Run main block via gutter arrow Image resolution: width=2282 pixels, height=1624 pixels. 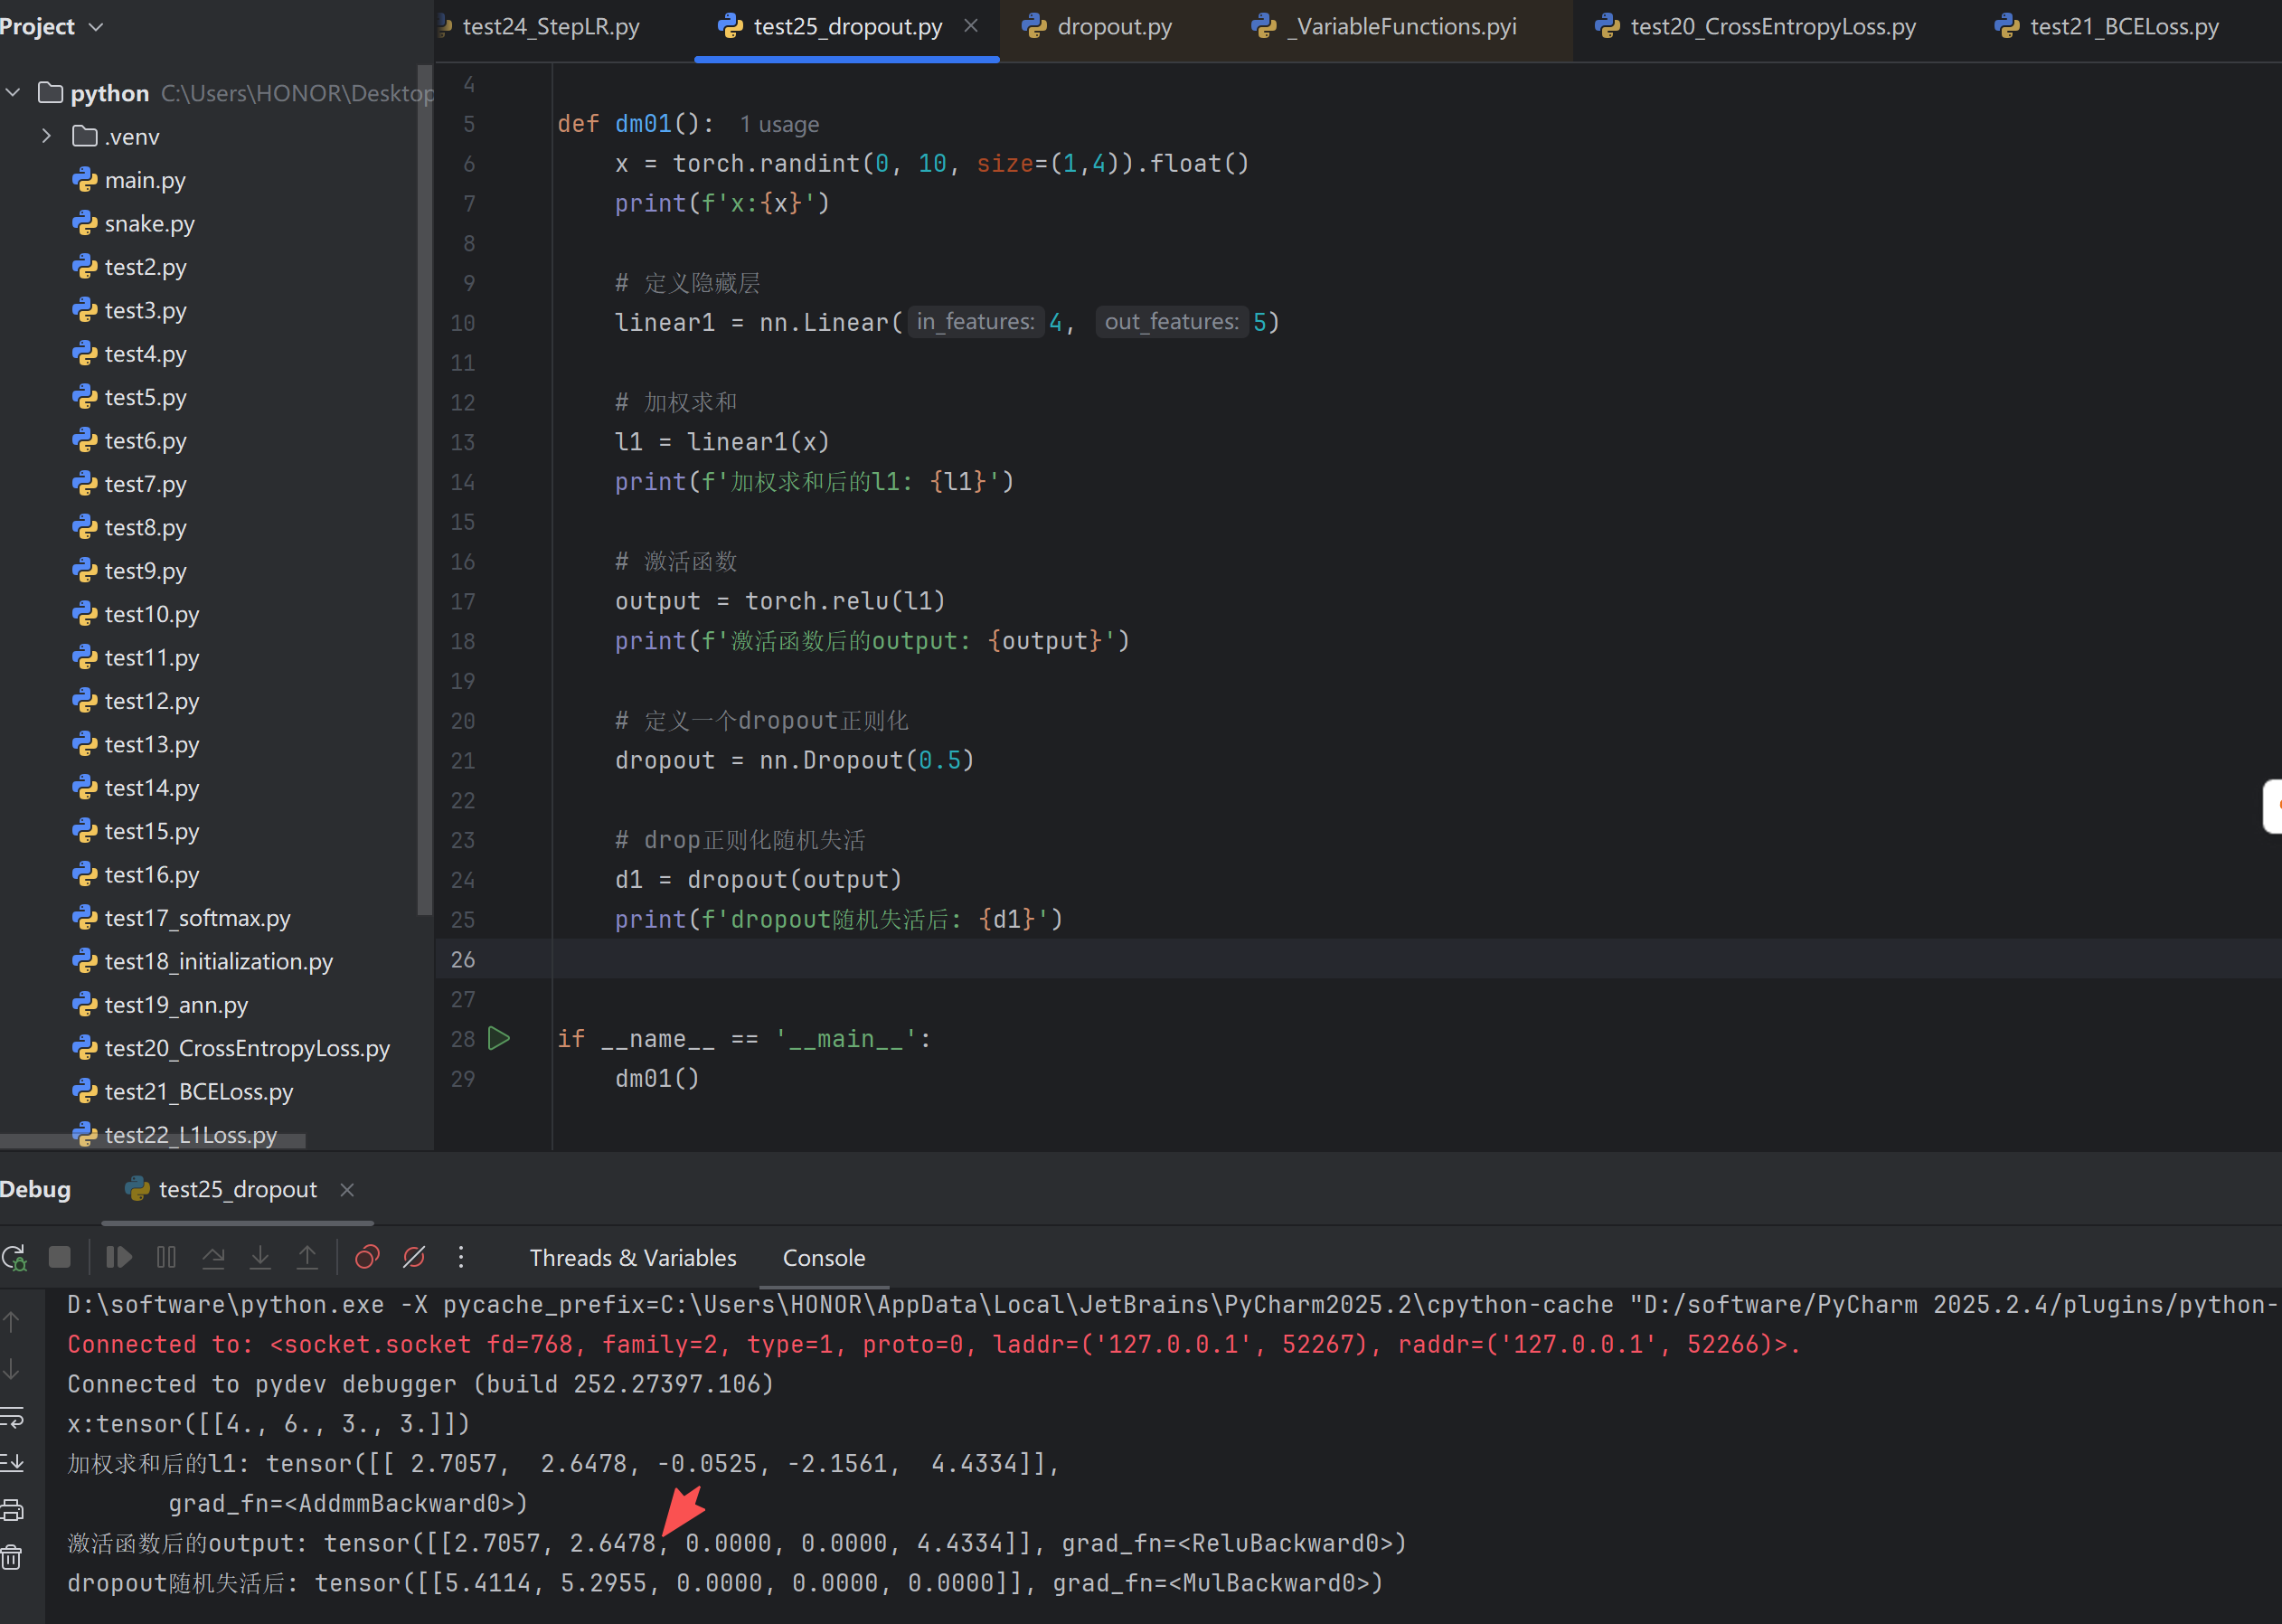pyautogui.click(x=499, y=1039)
